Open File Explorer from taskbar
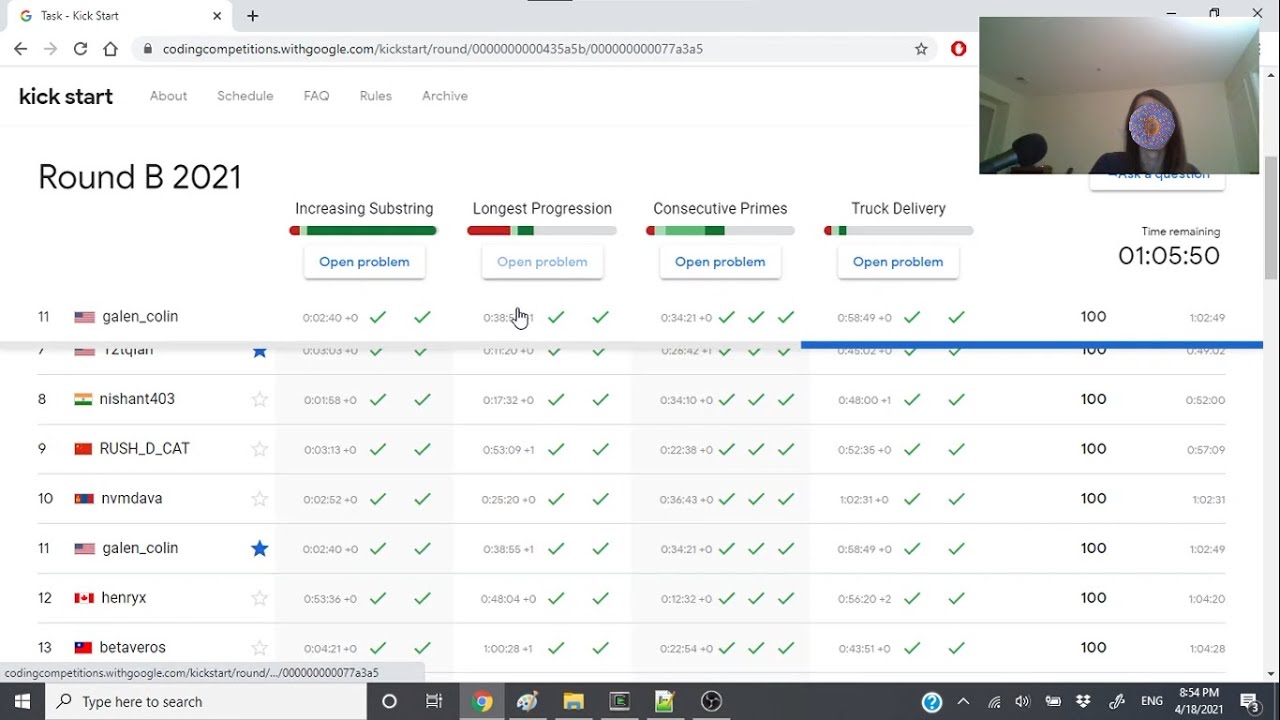1280x720 pixels. point(573,701)
